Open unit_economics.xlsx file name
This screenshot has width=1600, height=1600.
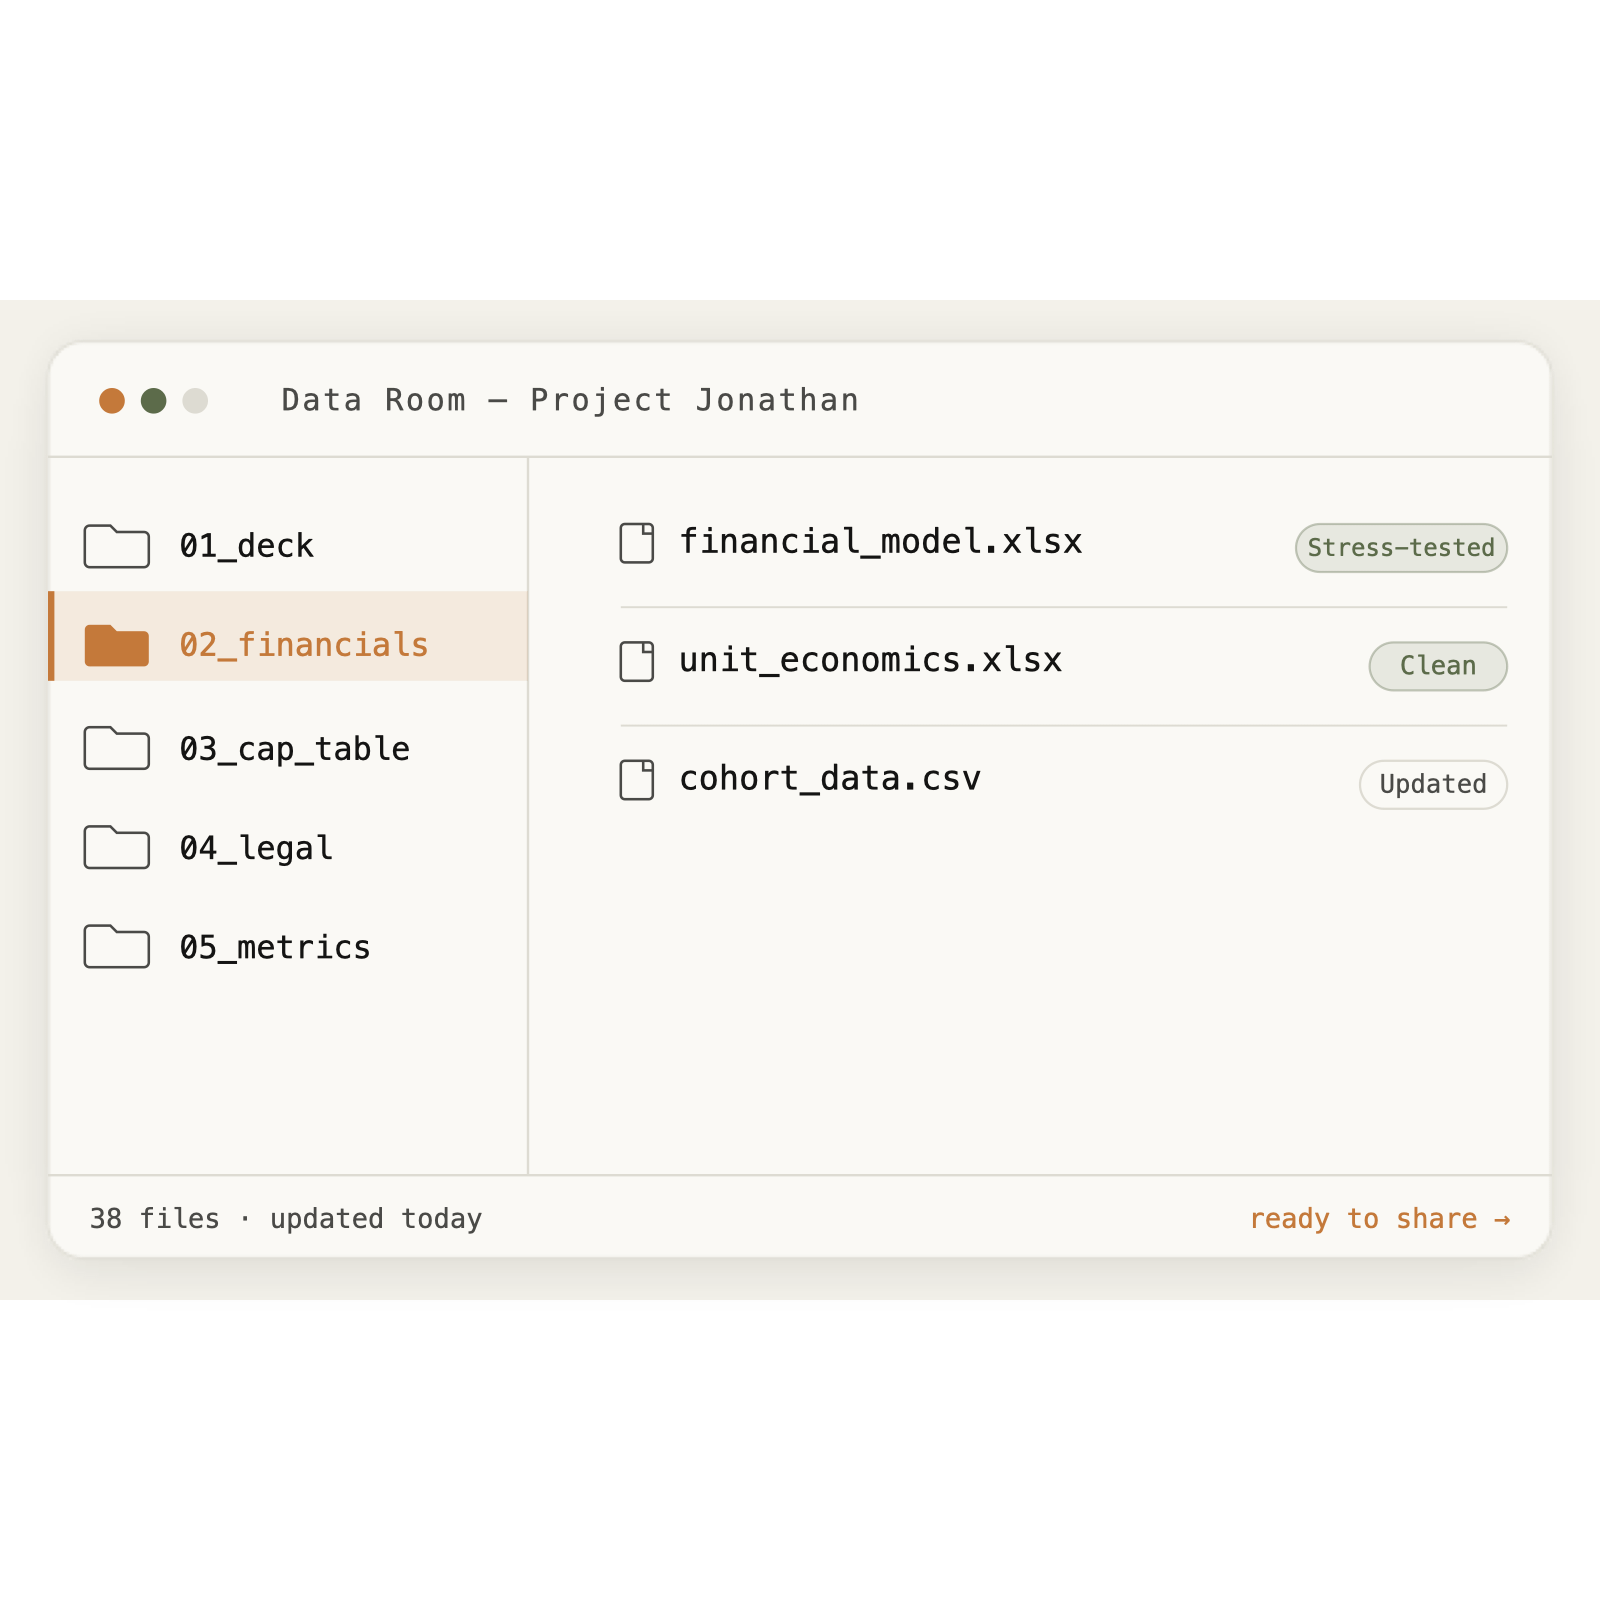click(871, 660)
